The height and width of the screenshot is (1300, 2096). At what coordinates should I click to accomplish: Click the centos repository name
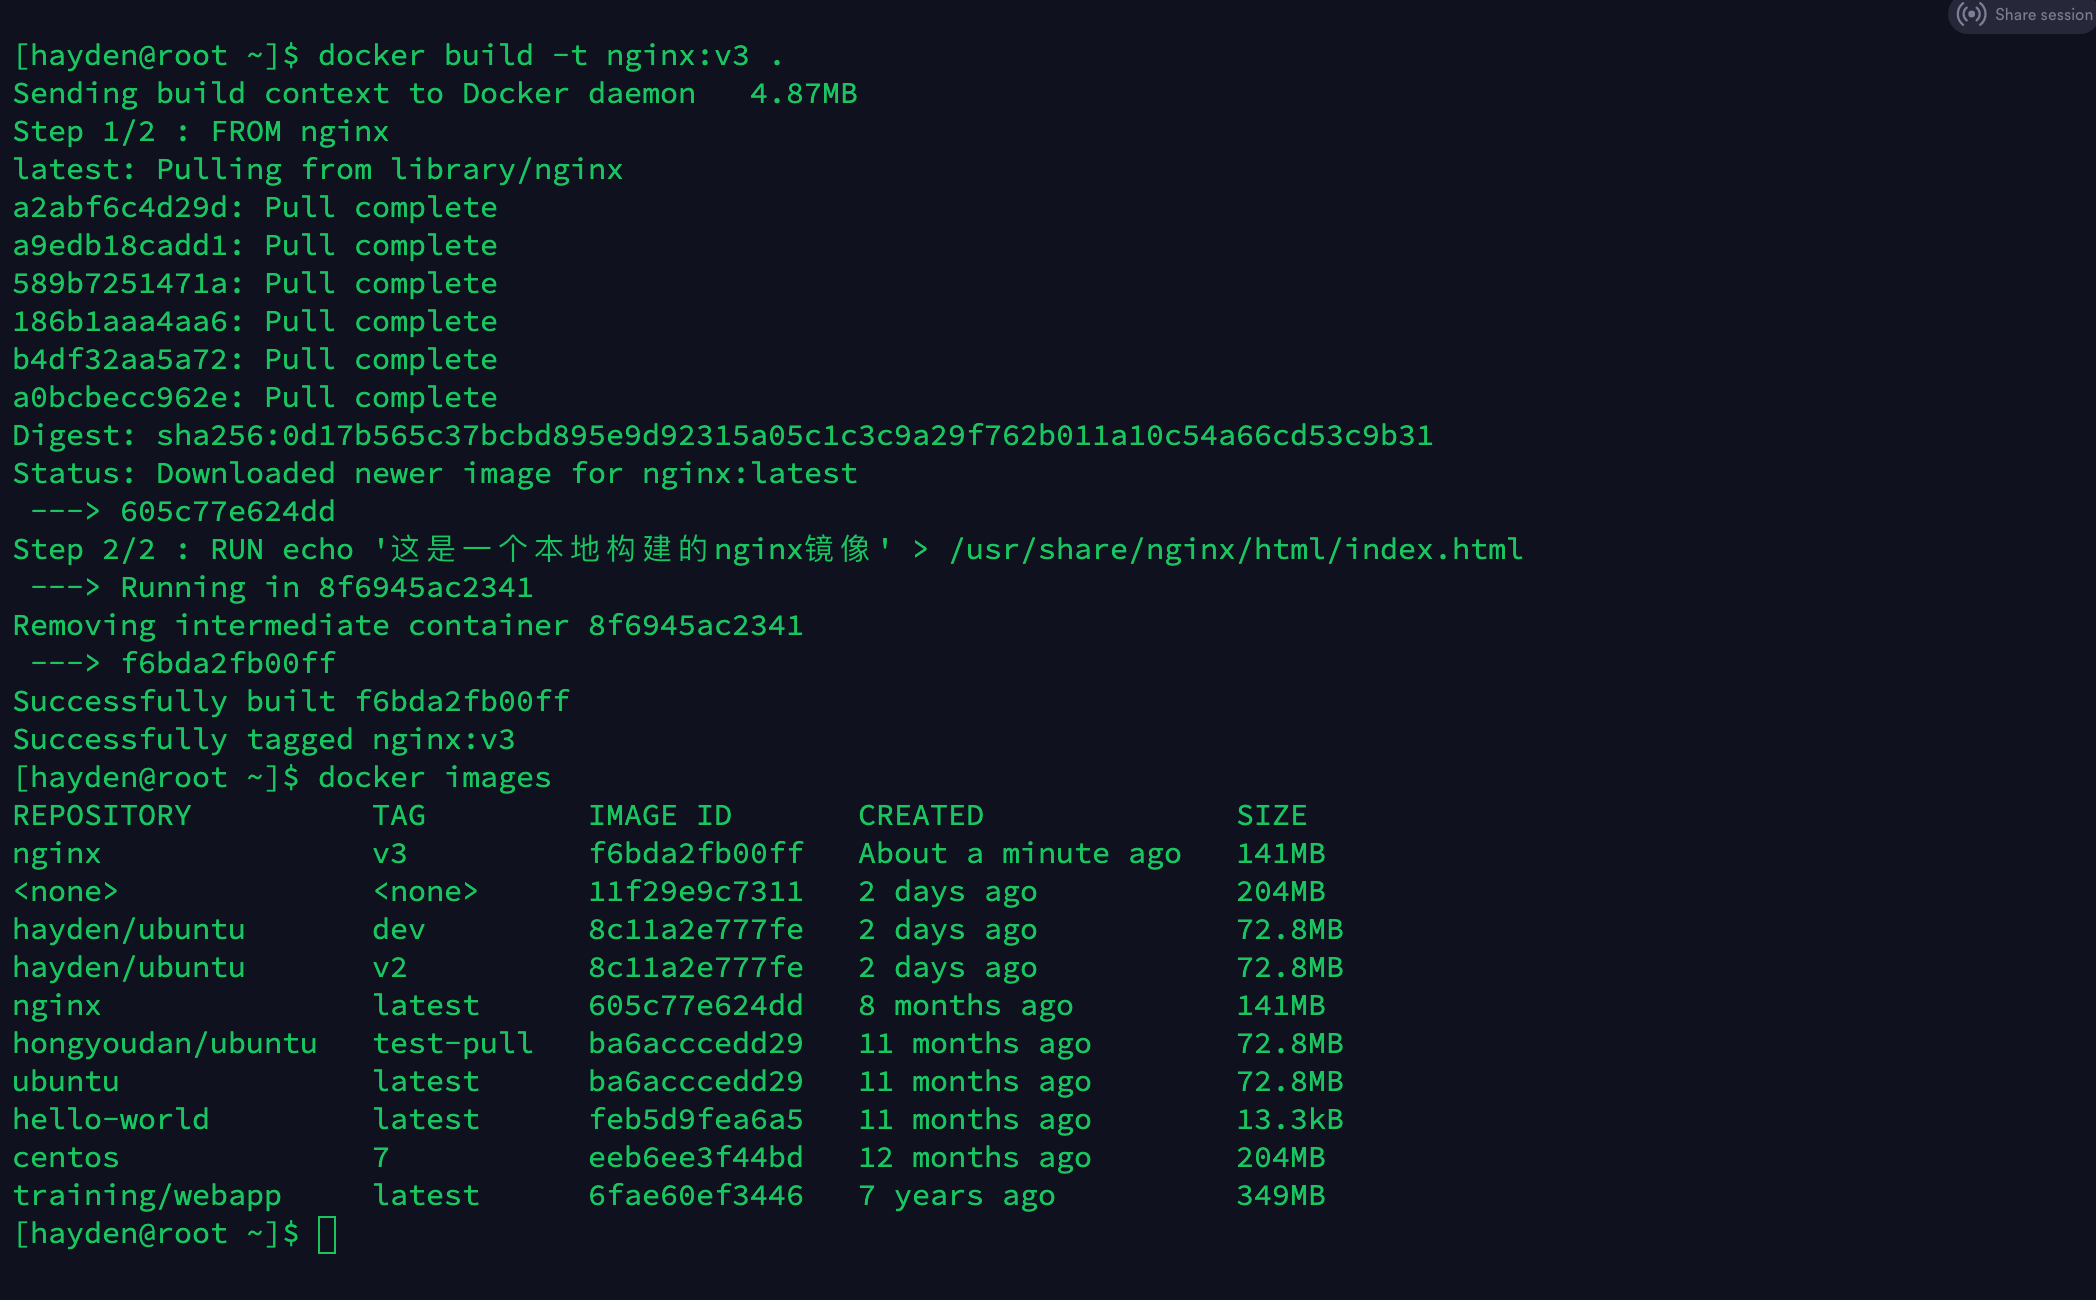tap(66, 1158)
